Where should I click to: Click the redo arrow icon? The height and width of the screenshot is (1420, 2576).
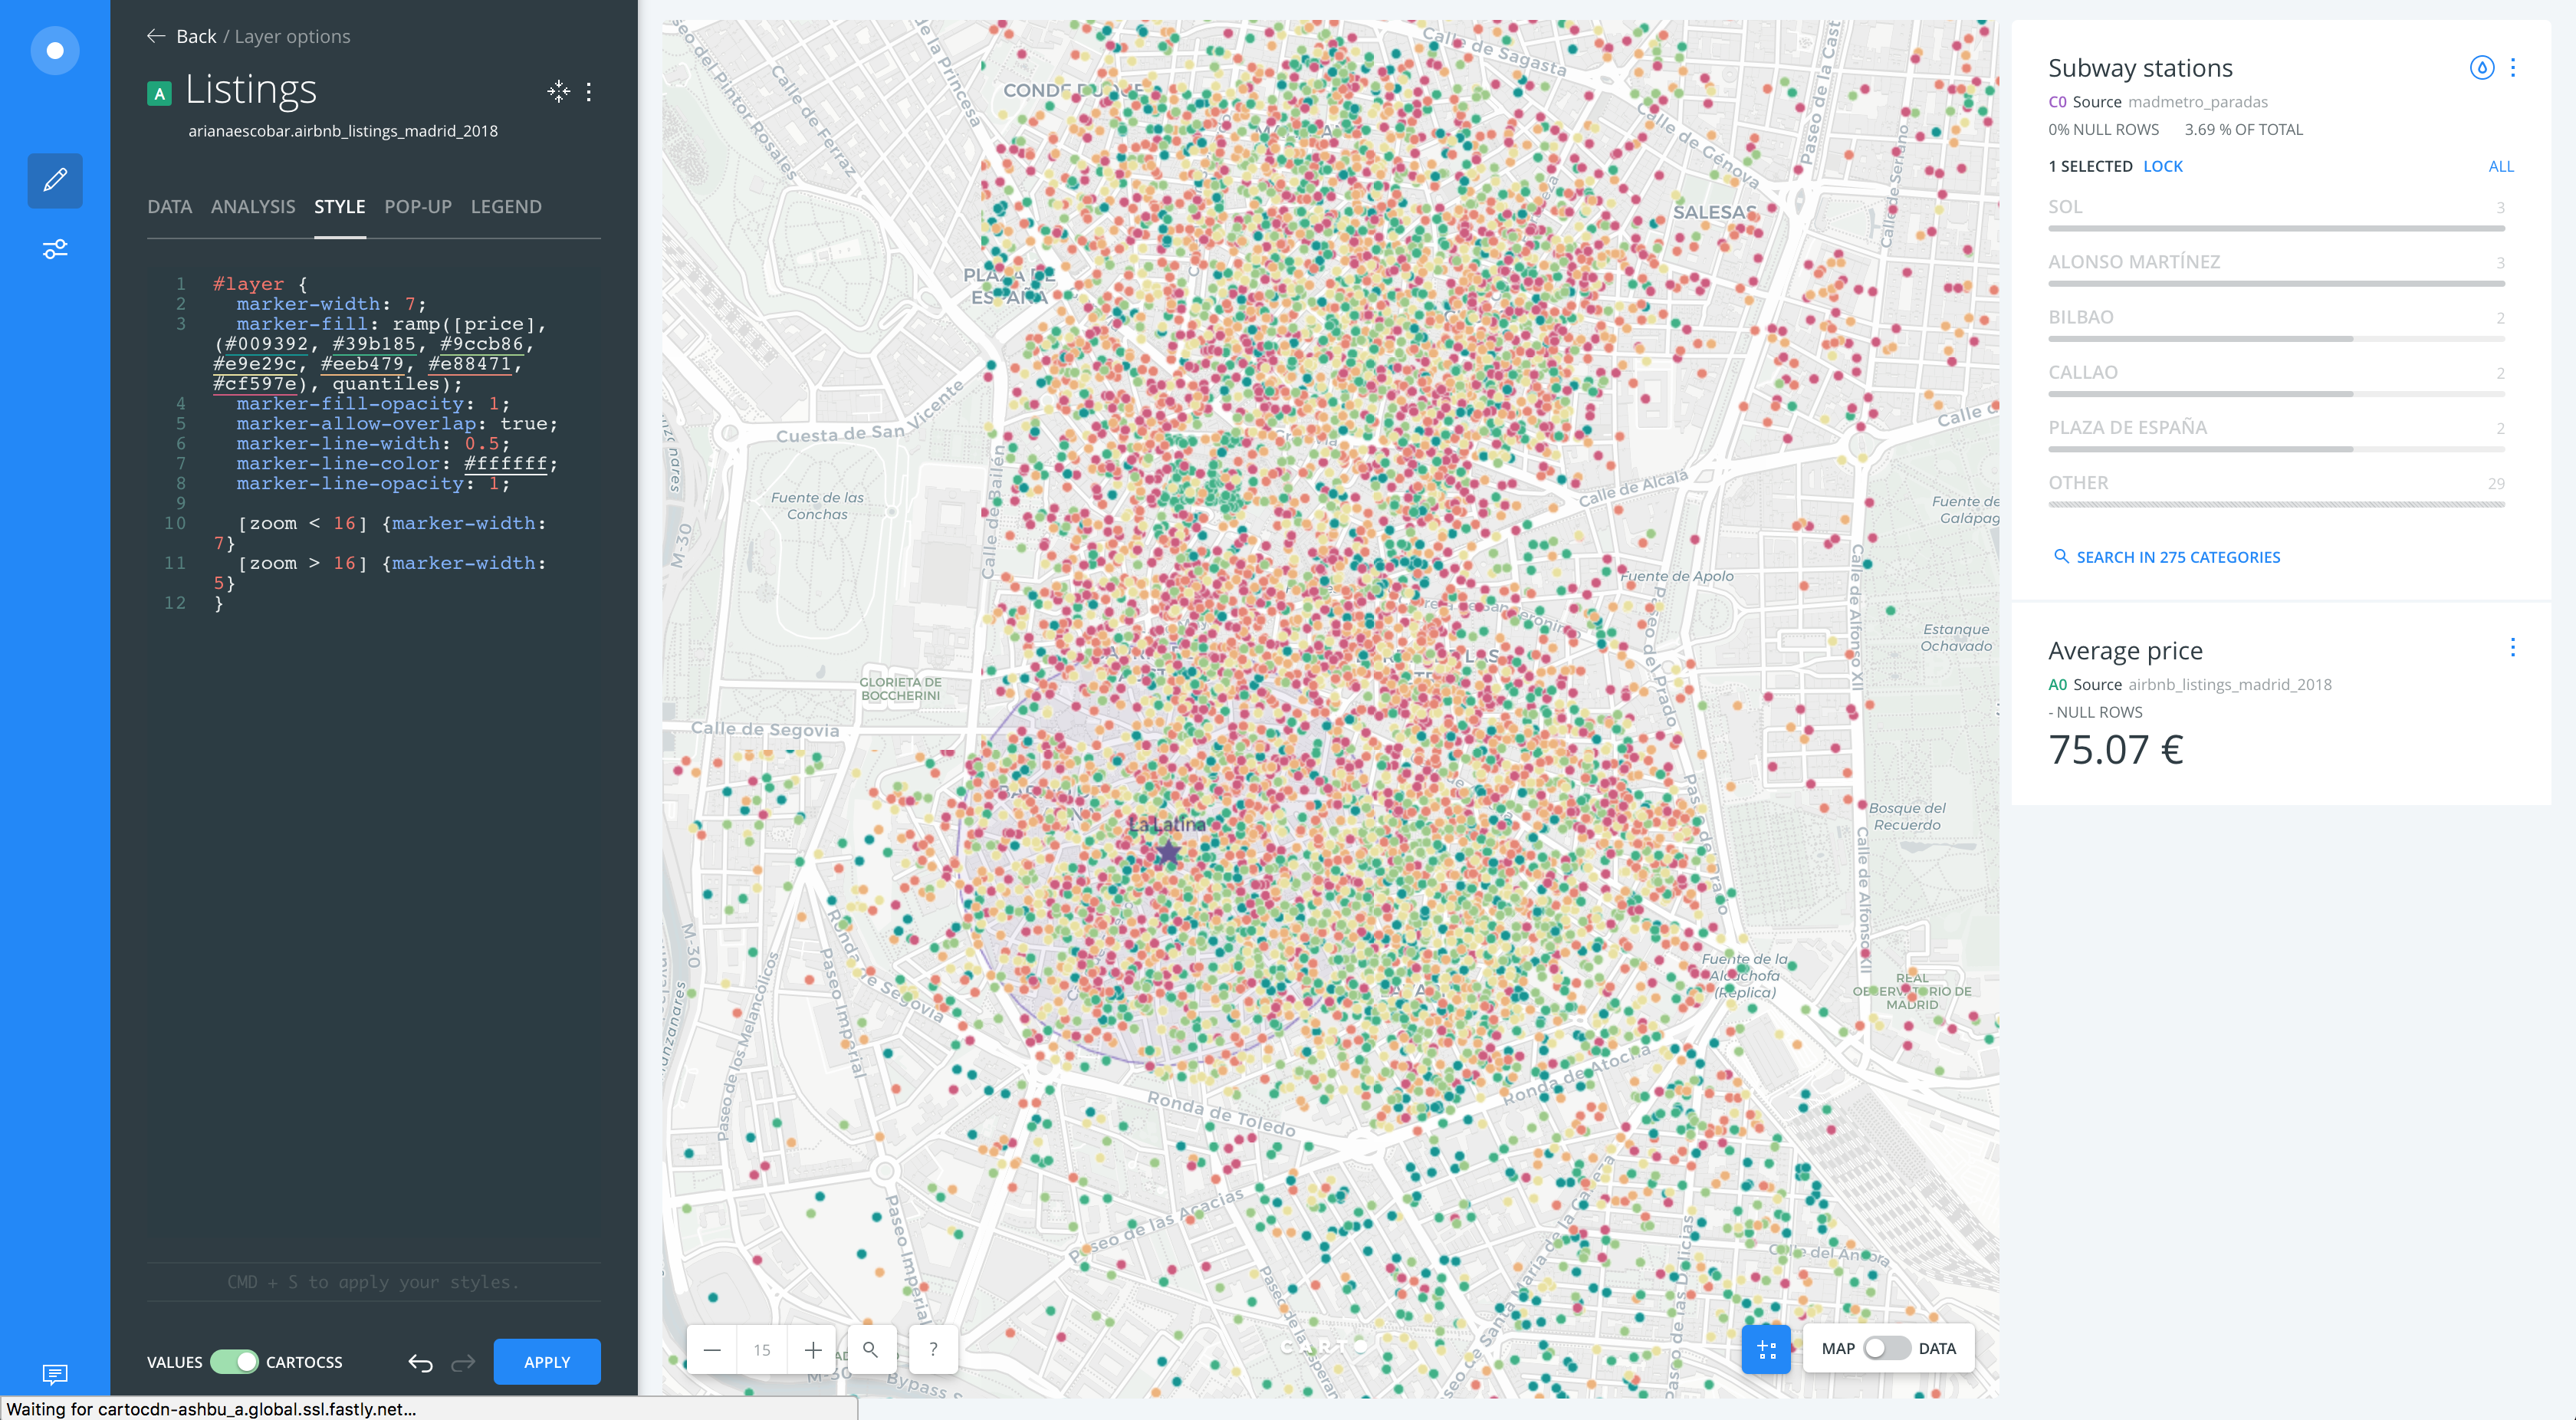pyautogui.click(x=463, y=1362)
